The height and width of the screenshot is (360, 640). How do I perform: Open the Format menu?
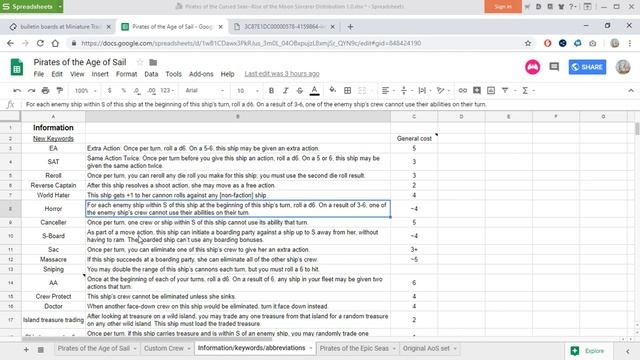[127, 74]
